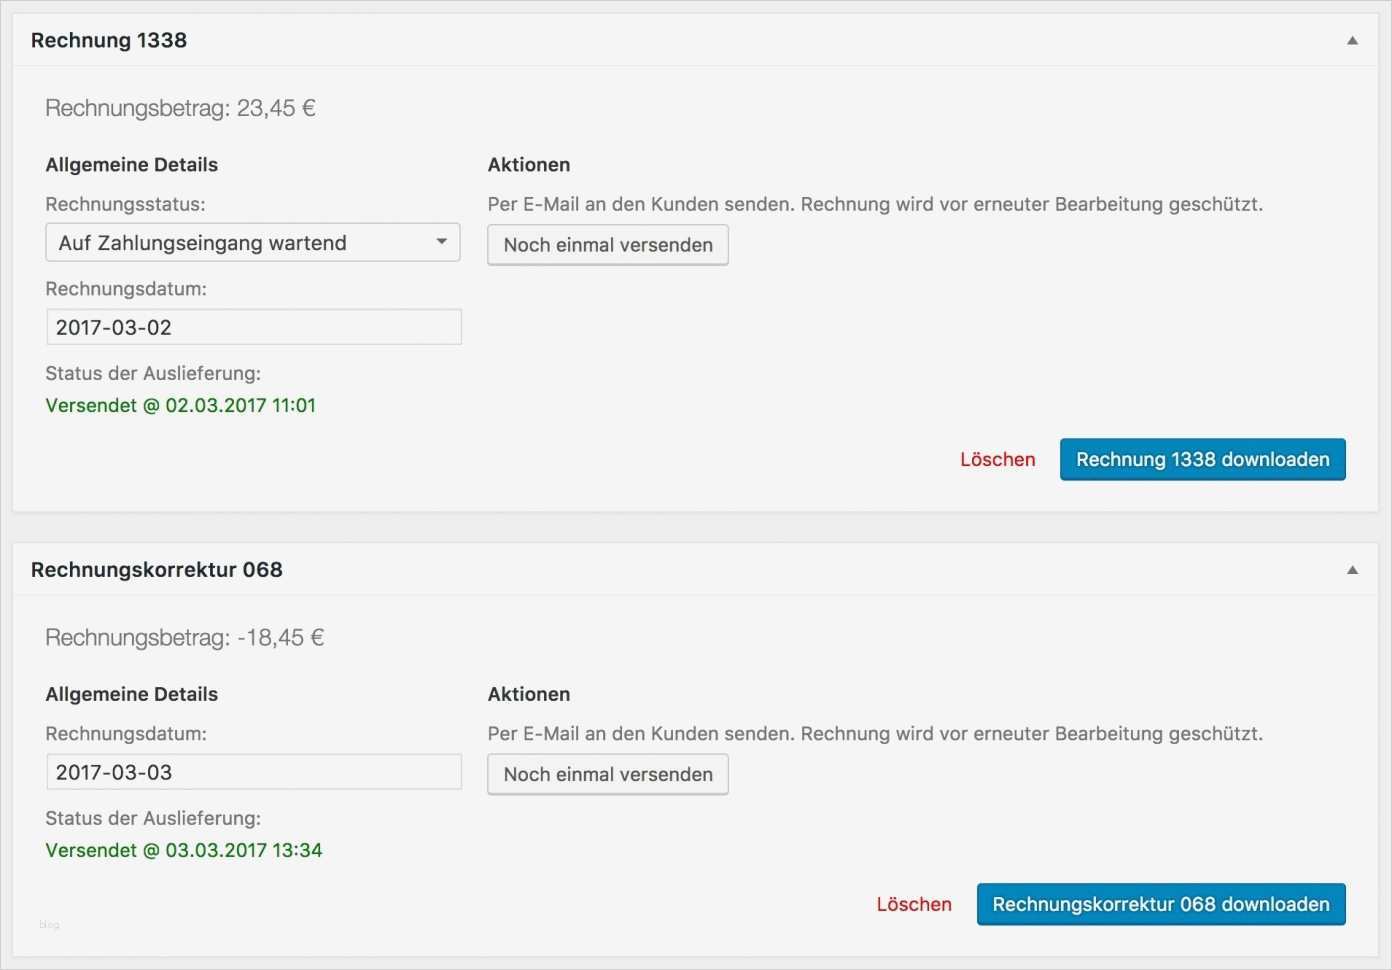
Task: Click the dropdown arrow on the invoice status field
Action: (443, 242)
